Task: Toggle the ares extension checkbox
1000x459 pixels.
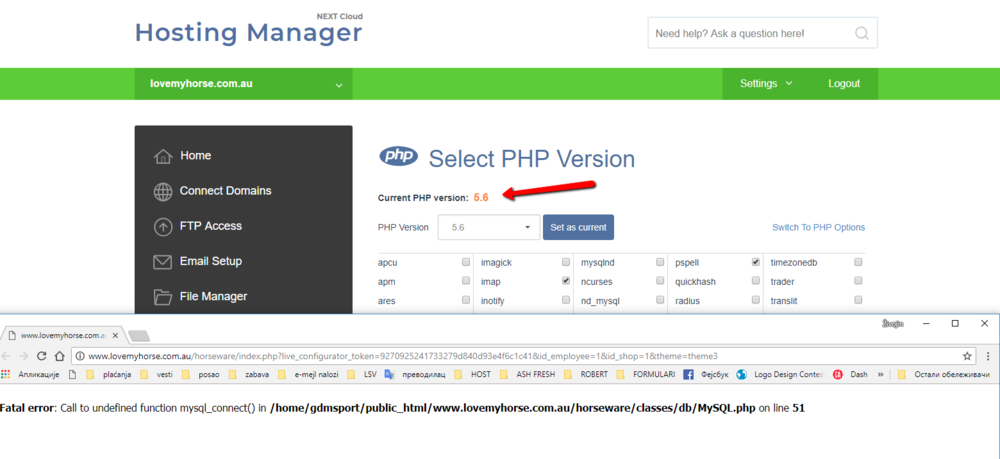Action: [x=466, y=300]
